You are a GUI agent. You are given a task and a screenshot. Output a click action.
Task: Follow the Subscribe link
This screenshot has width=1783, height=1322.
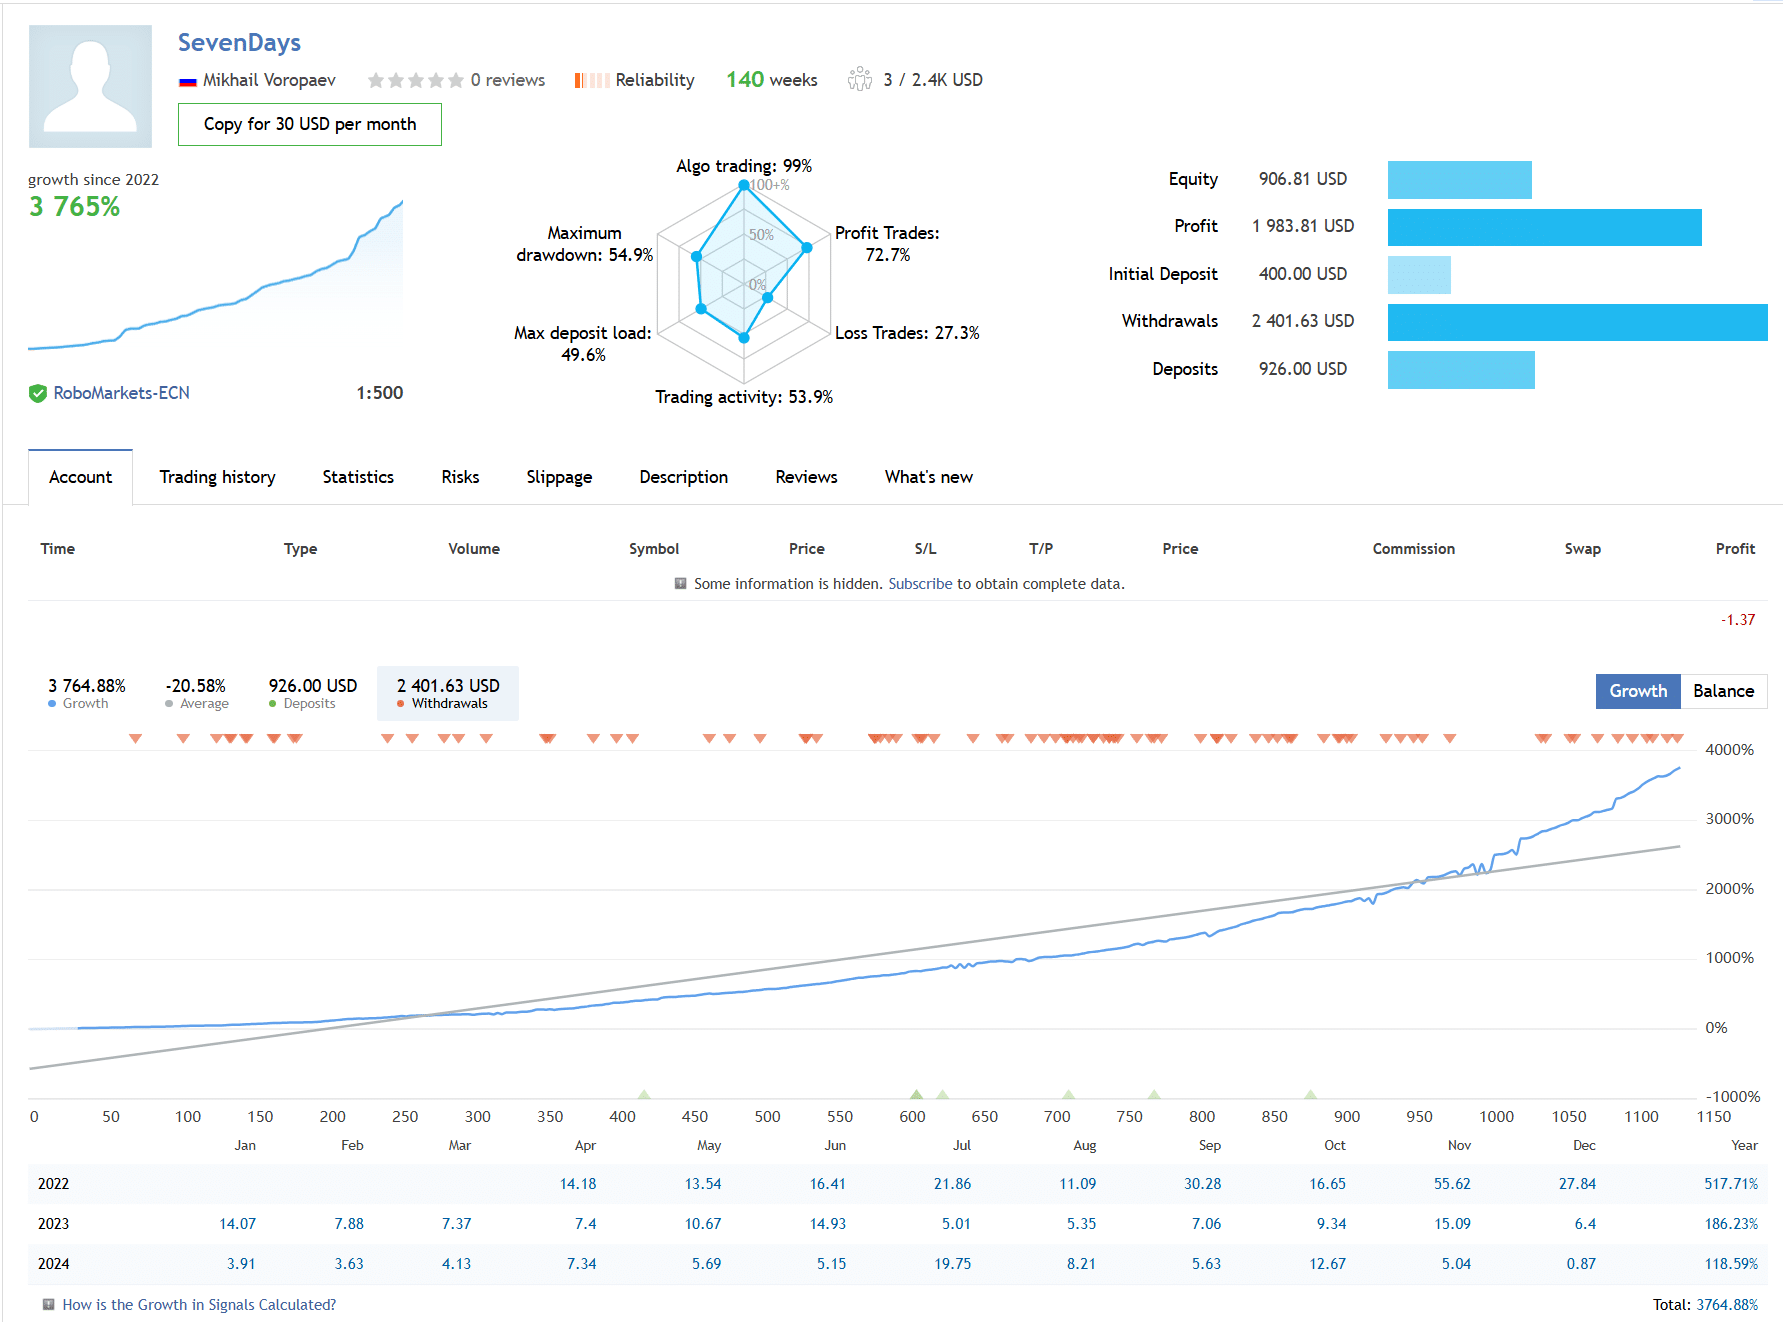tap(919, 583)
